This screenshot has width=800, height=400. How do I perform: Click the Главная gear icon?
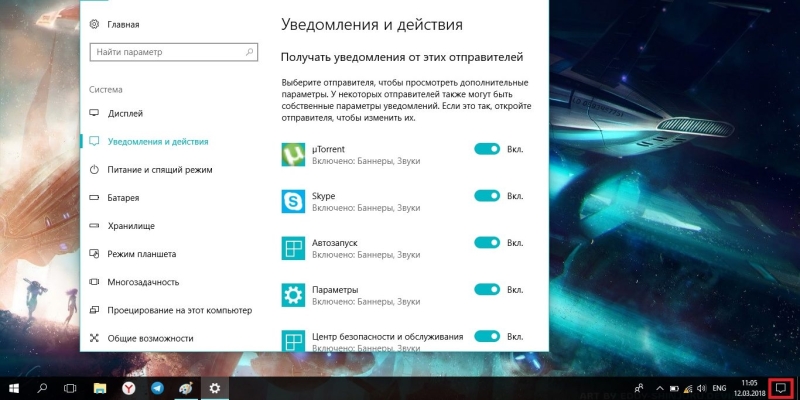tap(94, 24)
